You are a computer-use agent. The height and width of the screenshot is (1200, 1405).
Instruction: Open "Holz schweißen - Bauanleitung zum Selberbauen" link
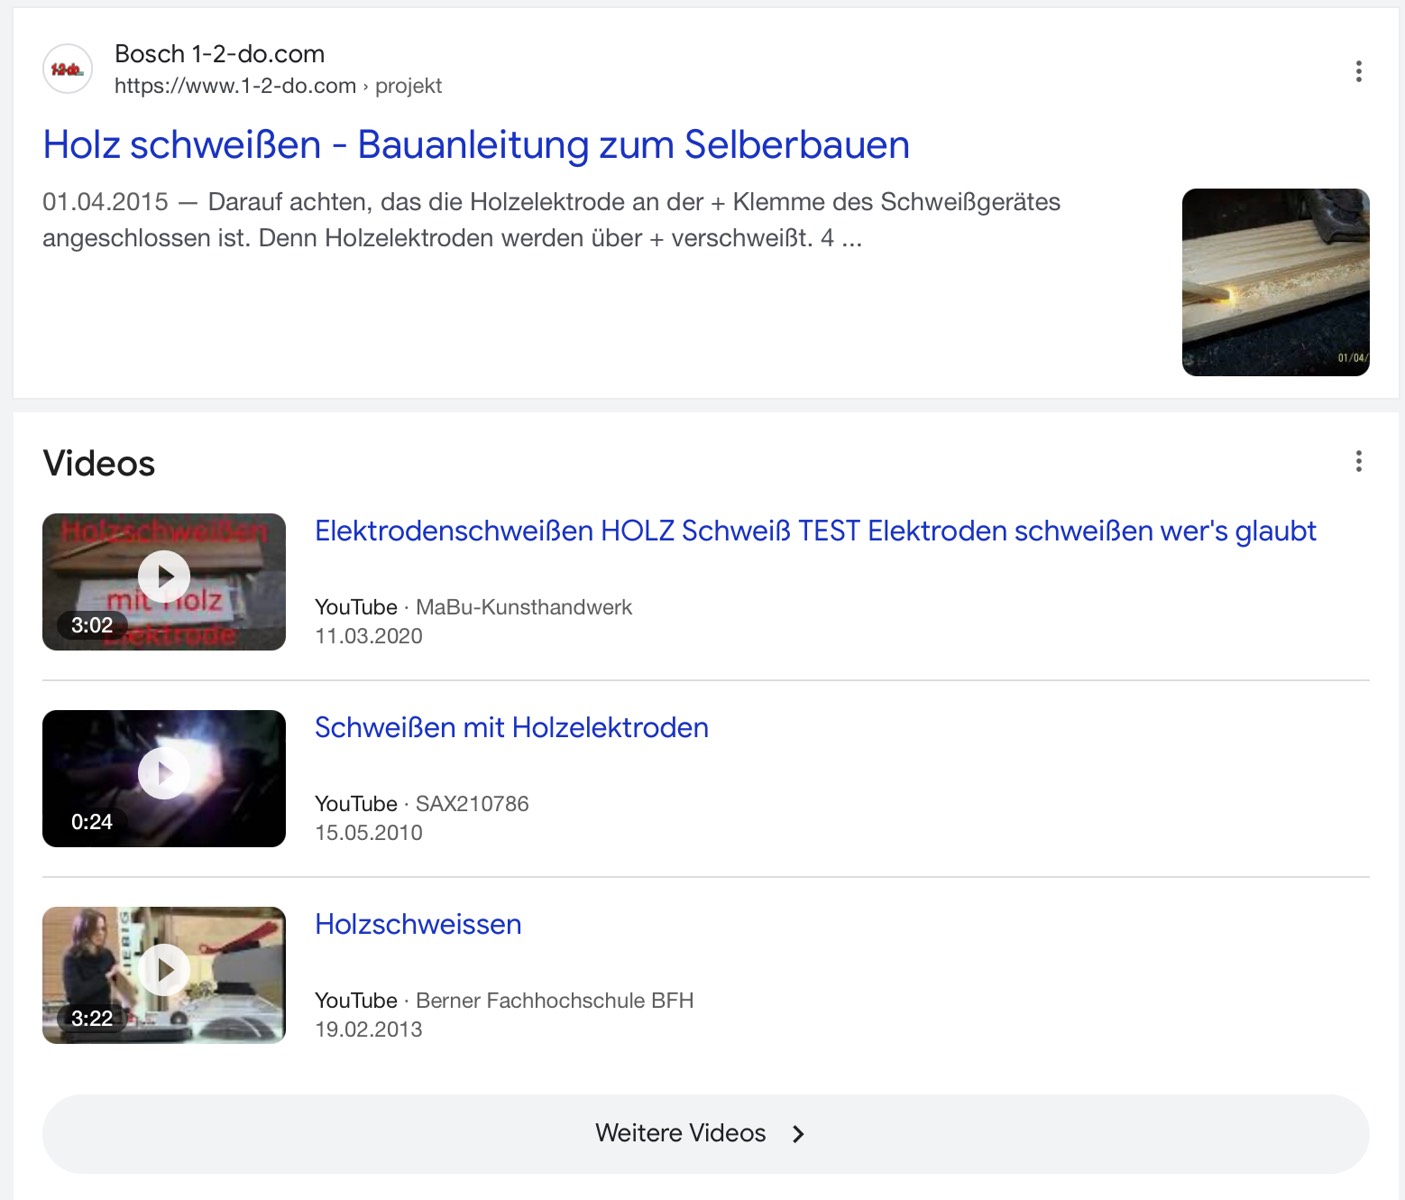476,145
